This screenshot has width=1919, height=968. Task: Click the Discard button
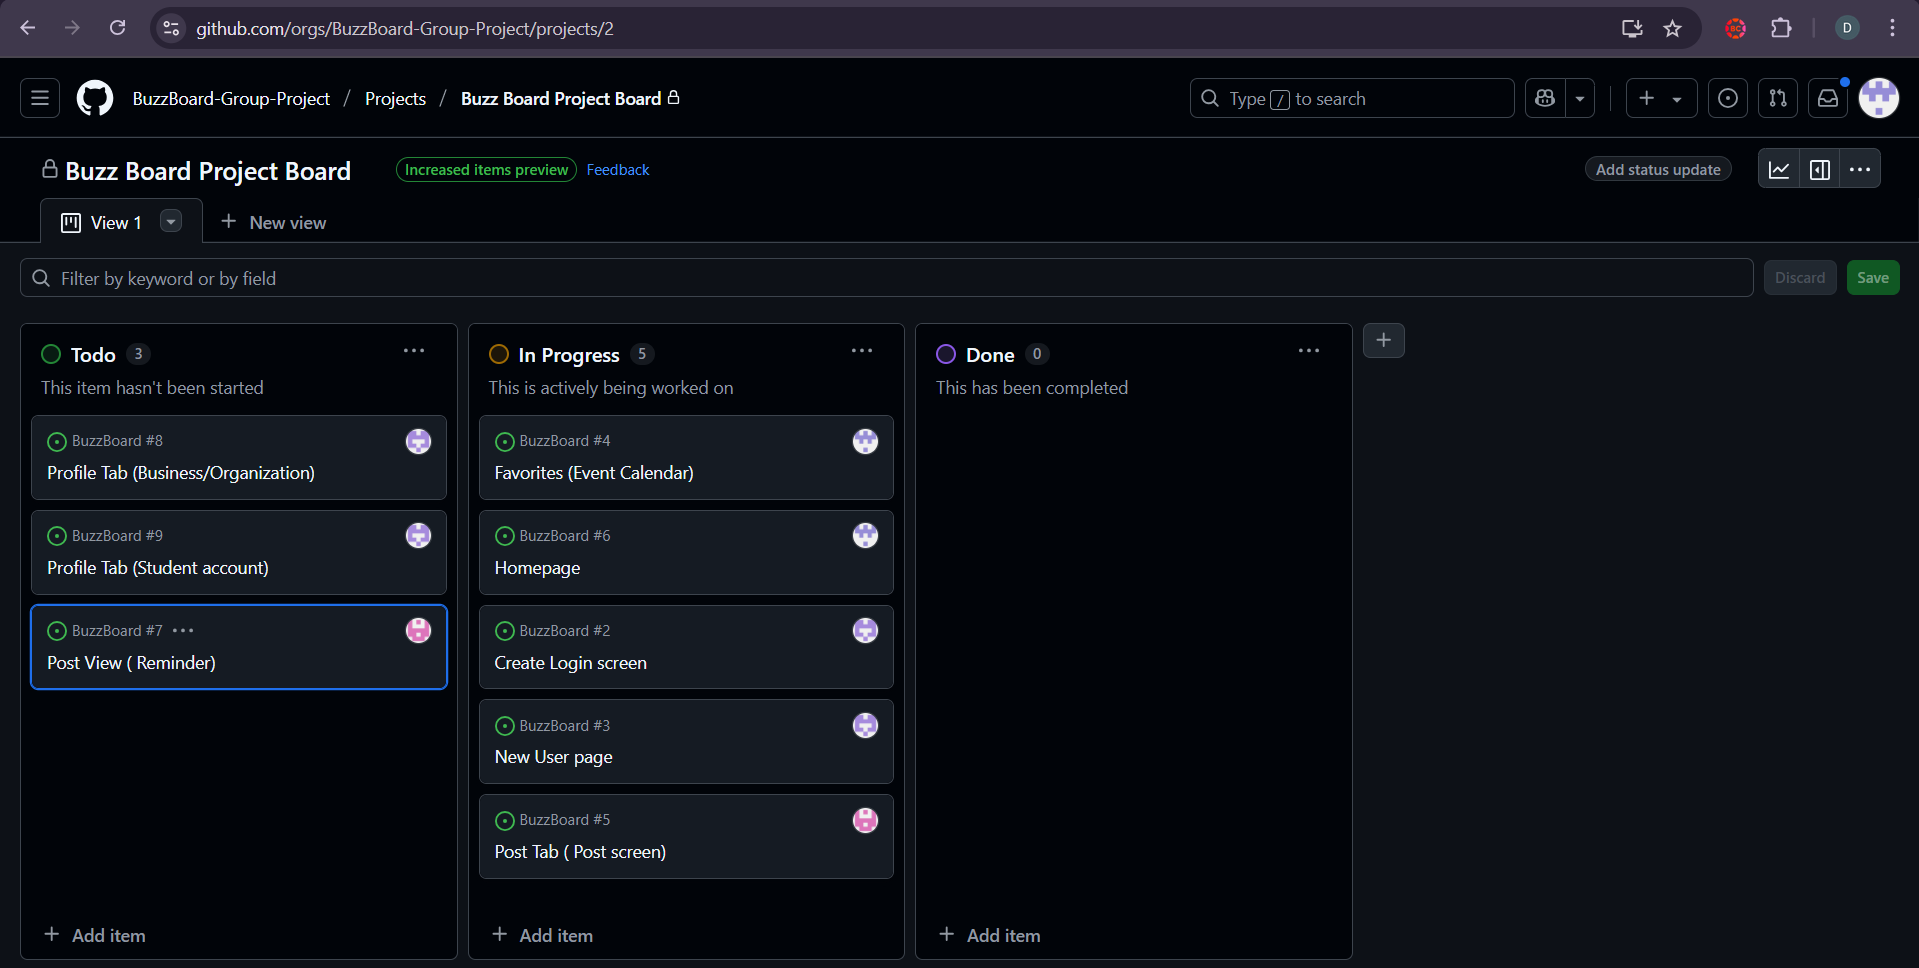1800,278
